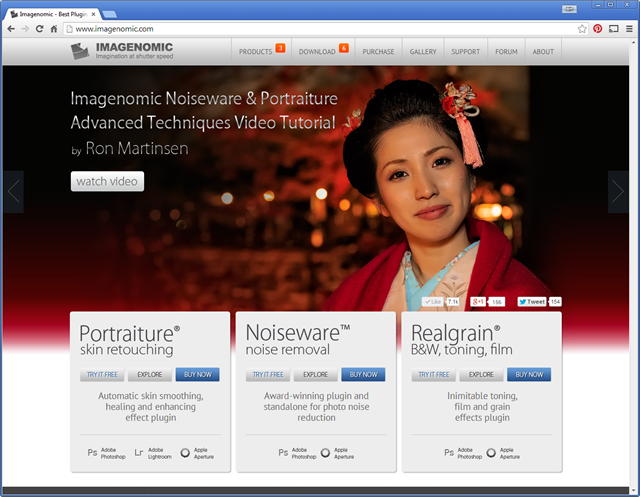Show the next slide in the banner
Screen dimensions: 640x497
[618, 192]
